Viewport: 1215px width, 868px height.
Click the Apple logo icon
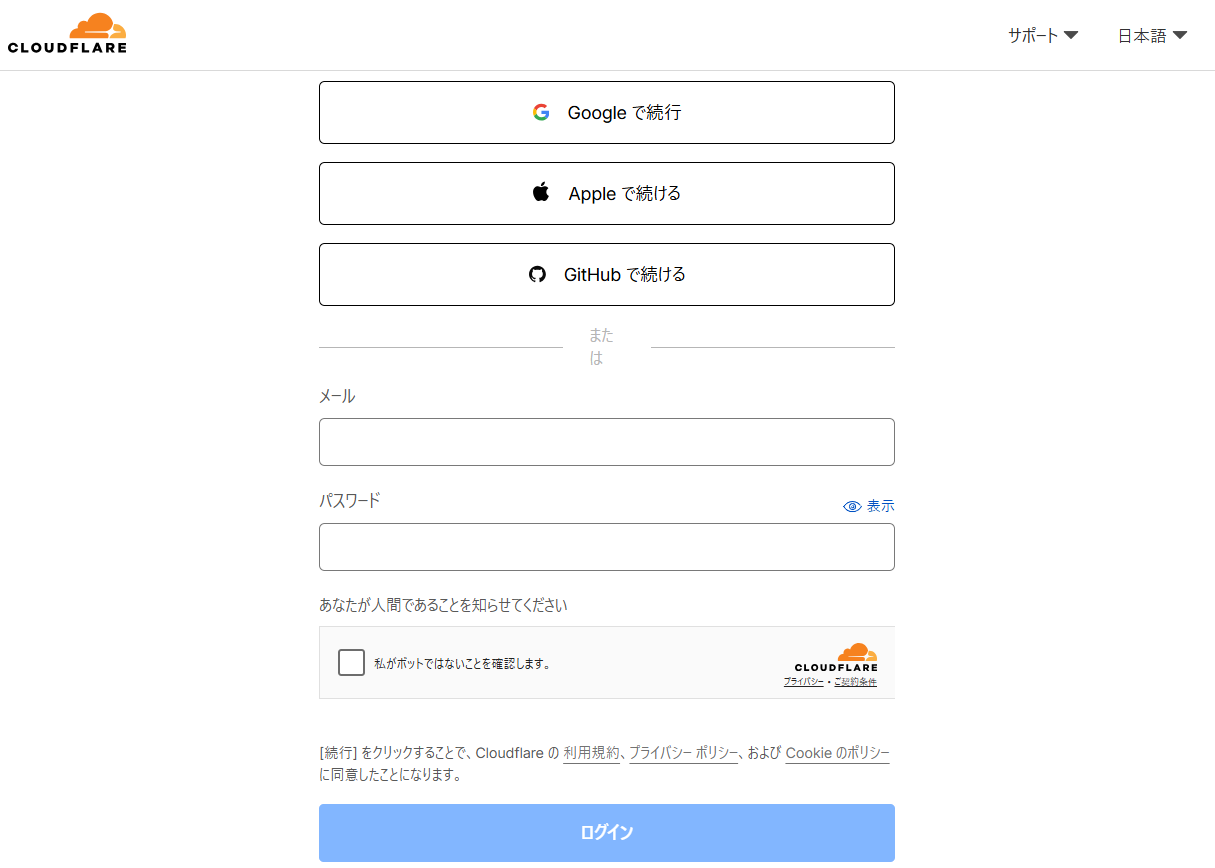[541, 193]
